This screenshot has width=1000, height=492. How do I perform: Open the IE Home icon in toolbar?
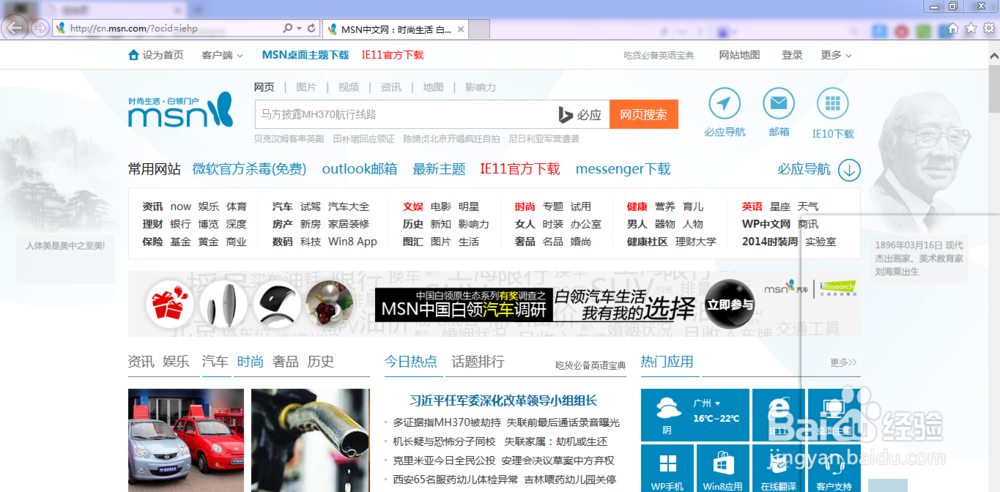(x=953, y=28)
